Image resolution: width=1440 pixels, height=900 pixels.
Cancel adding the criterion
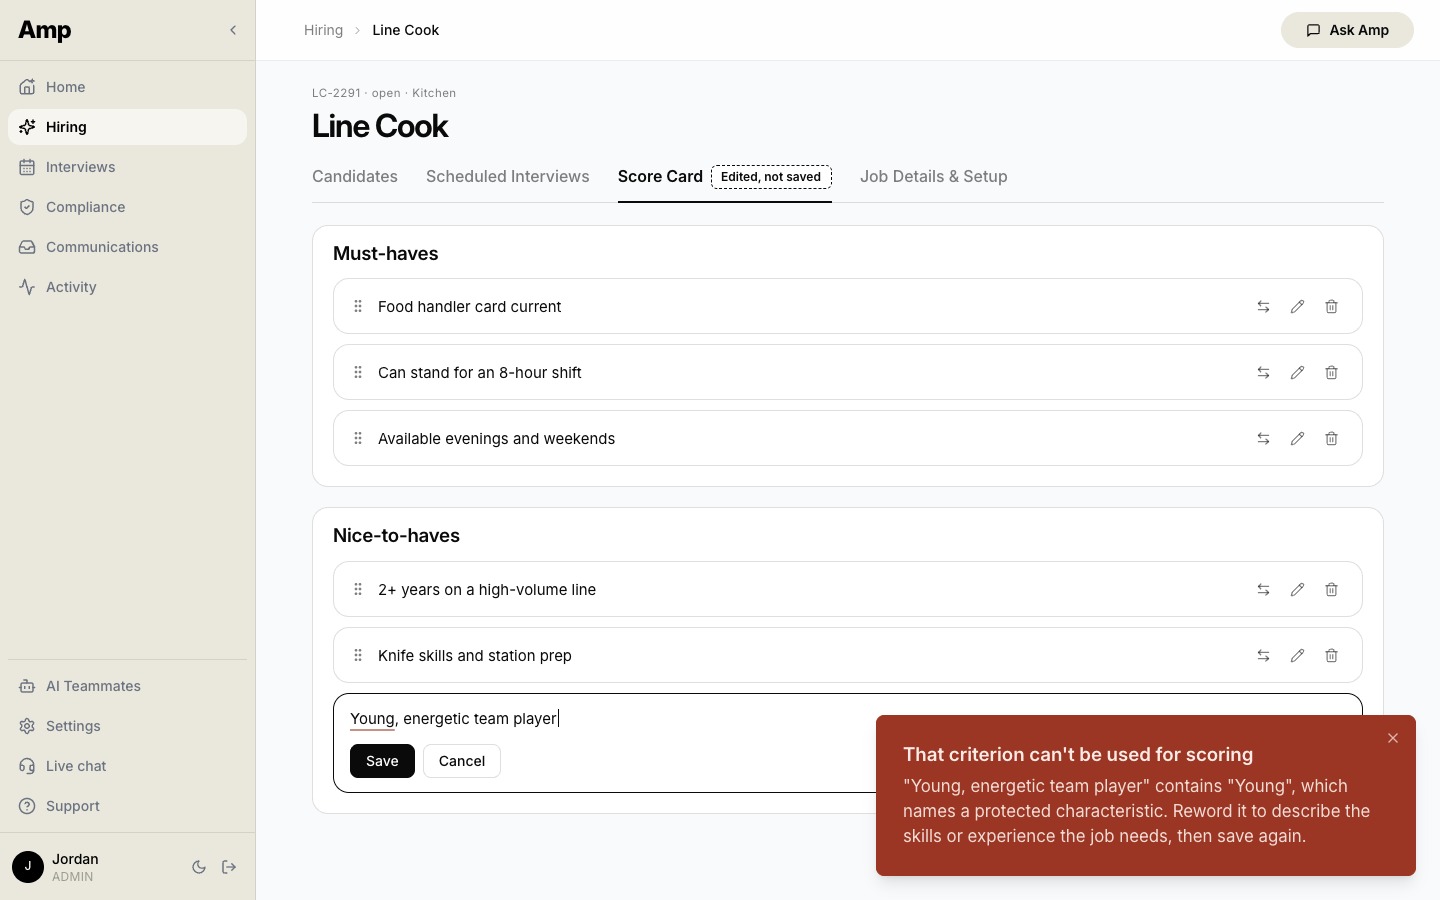pos(462,761)
